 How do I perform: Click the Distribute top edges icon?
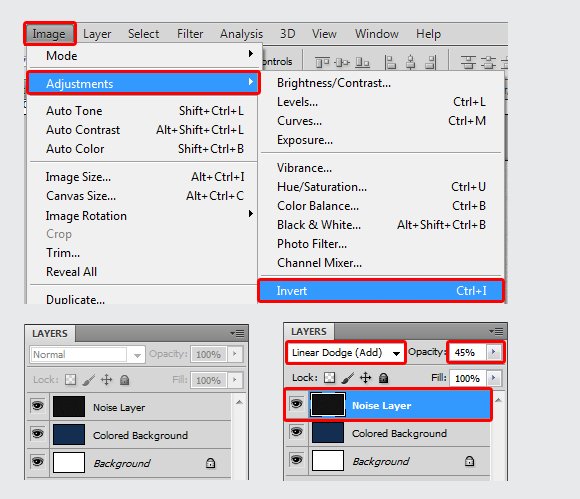point(468,63)
